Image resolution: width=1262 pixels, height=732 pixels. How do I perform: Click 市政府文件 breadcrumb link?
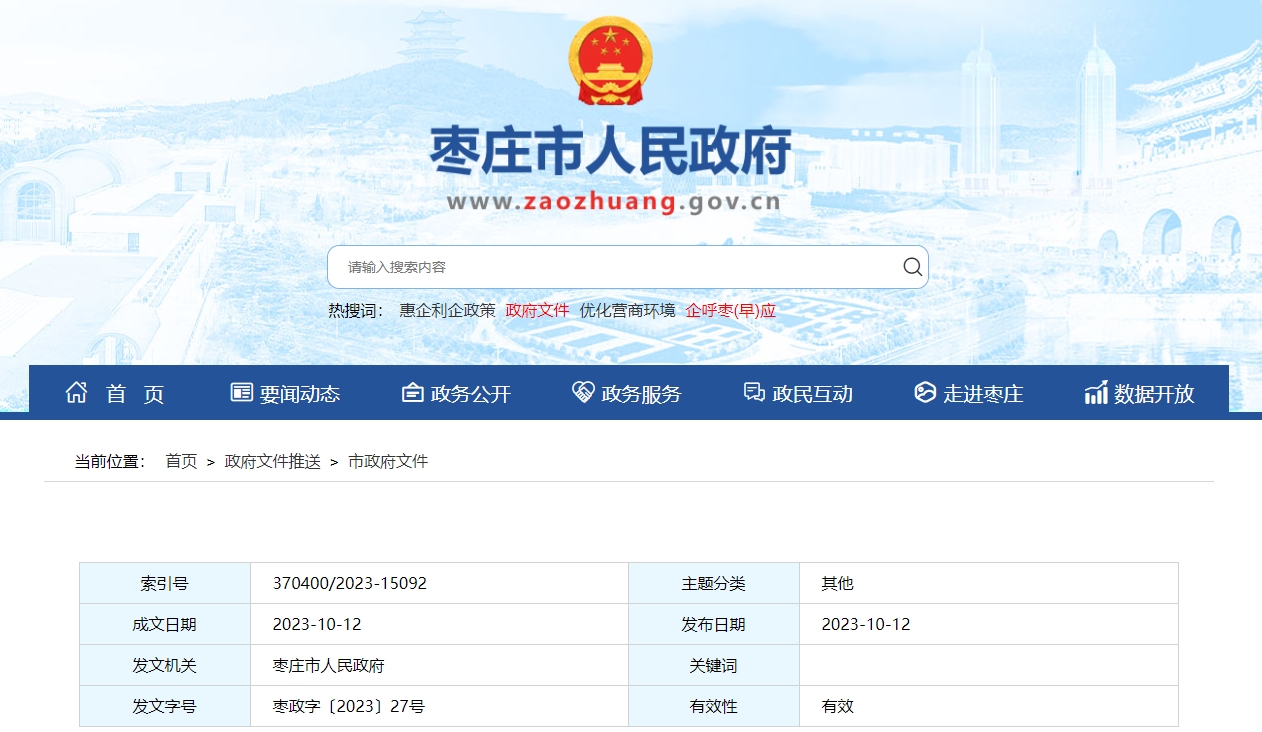pos(387,461)
